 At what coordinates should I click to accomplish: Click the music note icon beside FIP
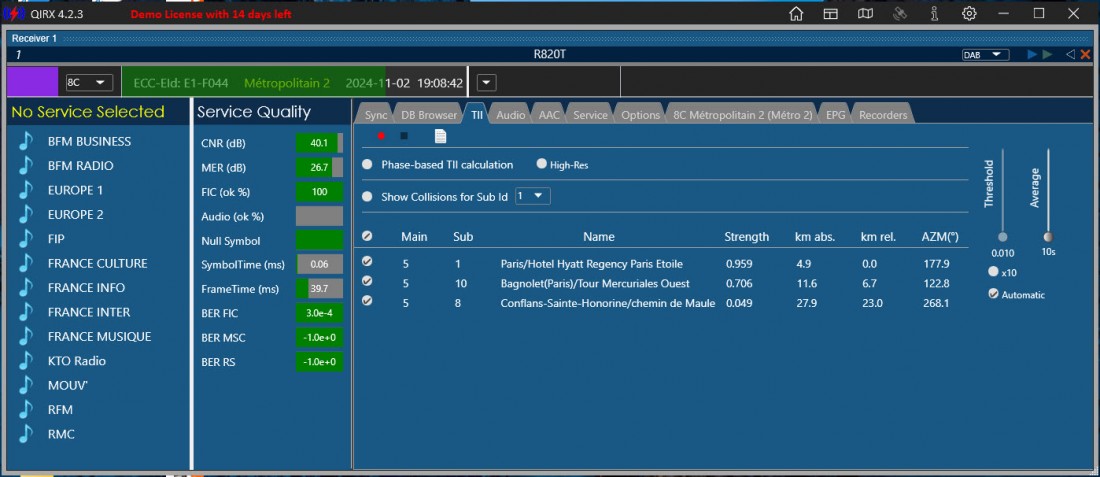26,238
